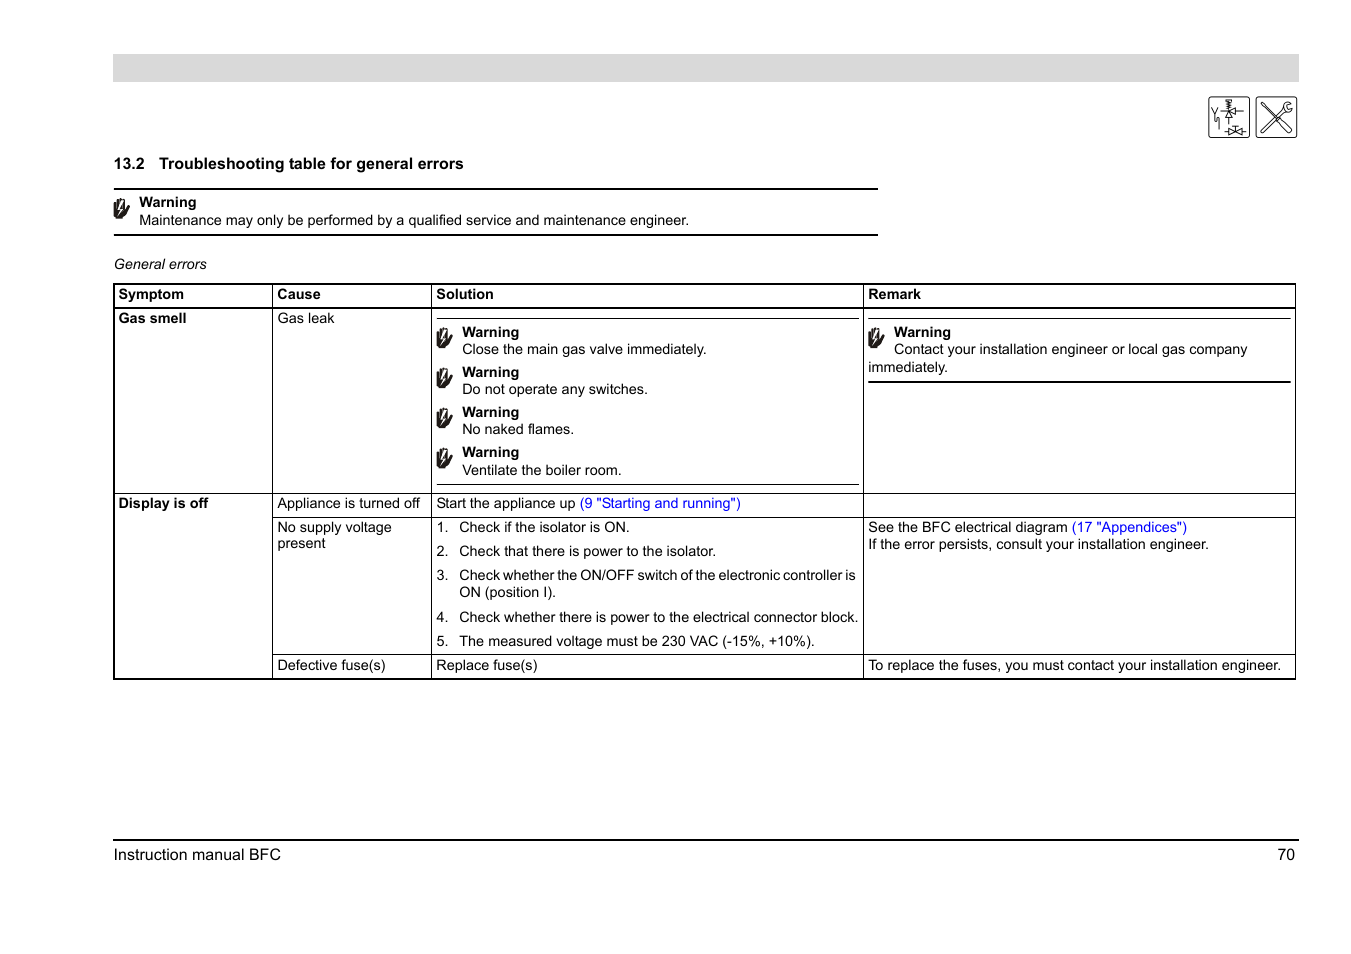This screenshot has height=954, width=1351.
Task: Click the 'Appliance is turned off' cause
Action: [349, 503]
